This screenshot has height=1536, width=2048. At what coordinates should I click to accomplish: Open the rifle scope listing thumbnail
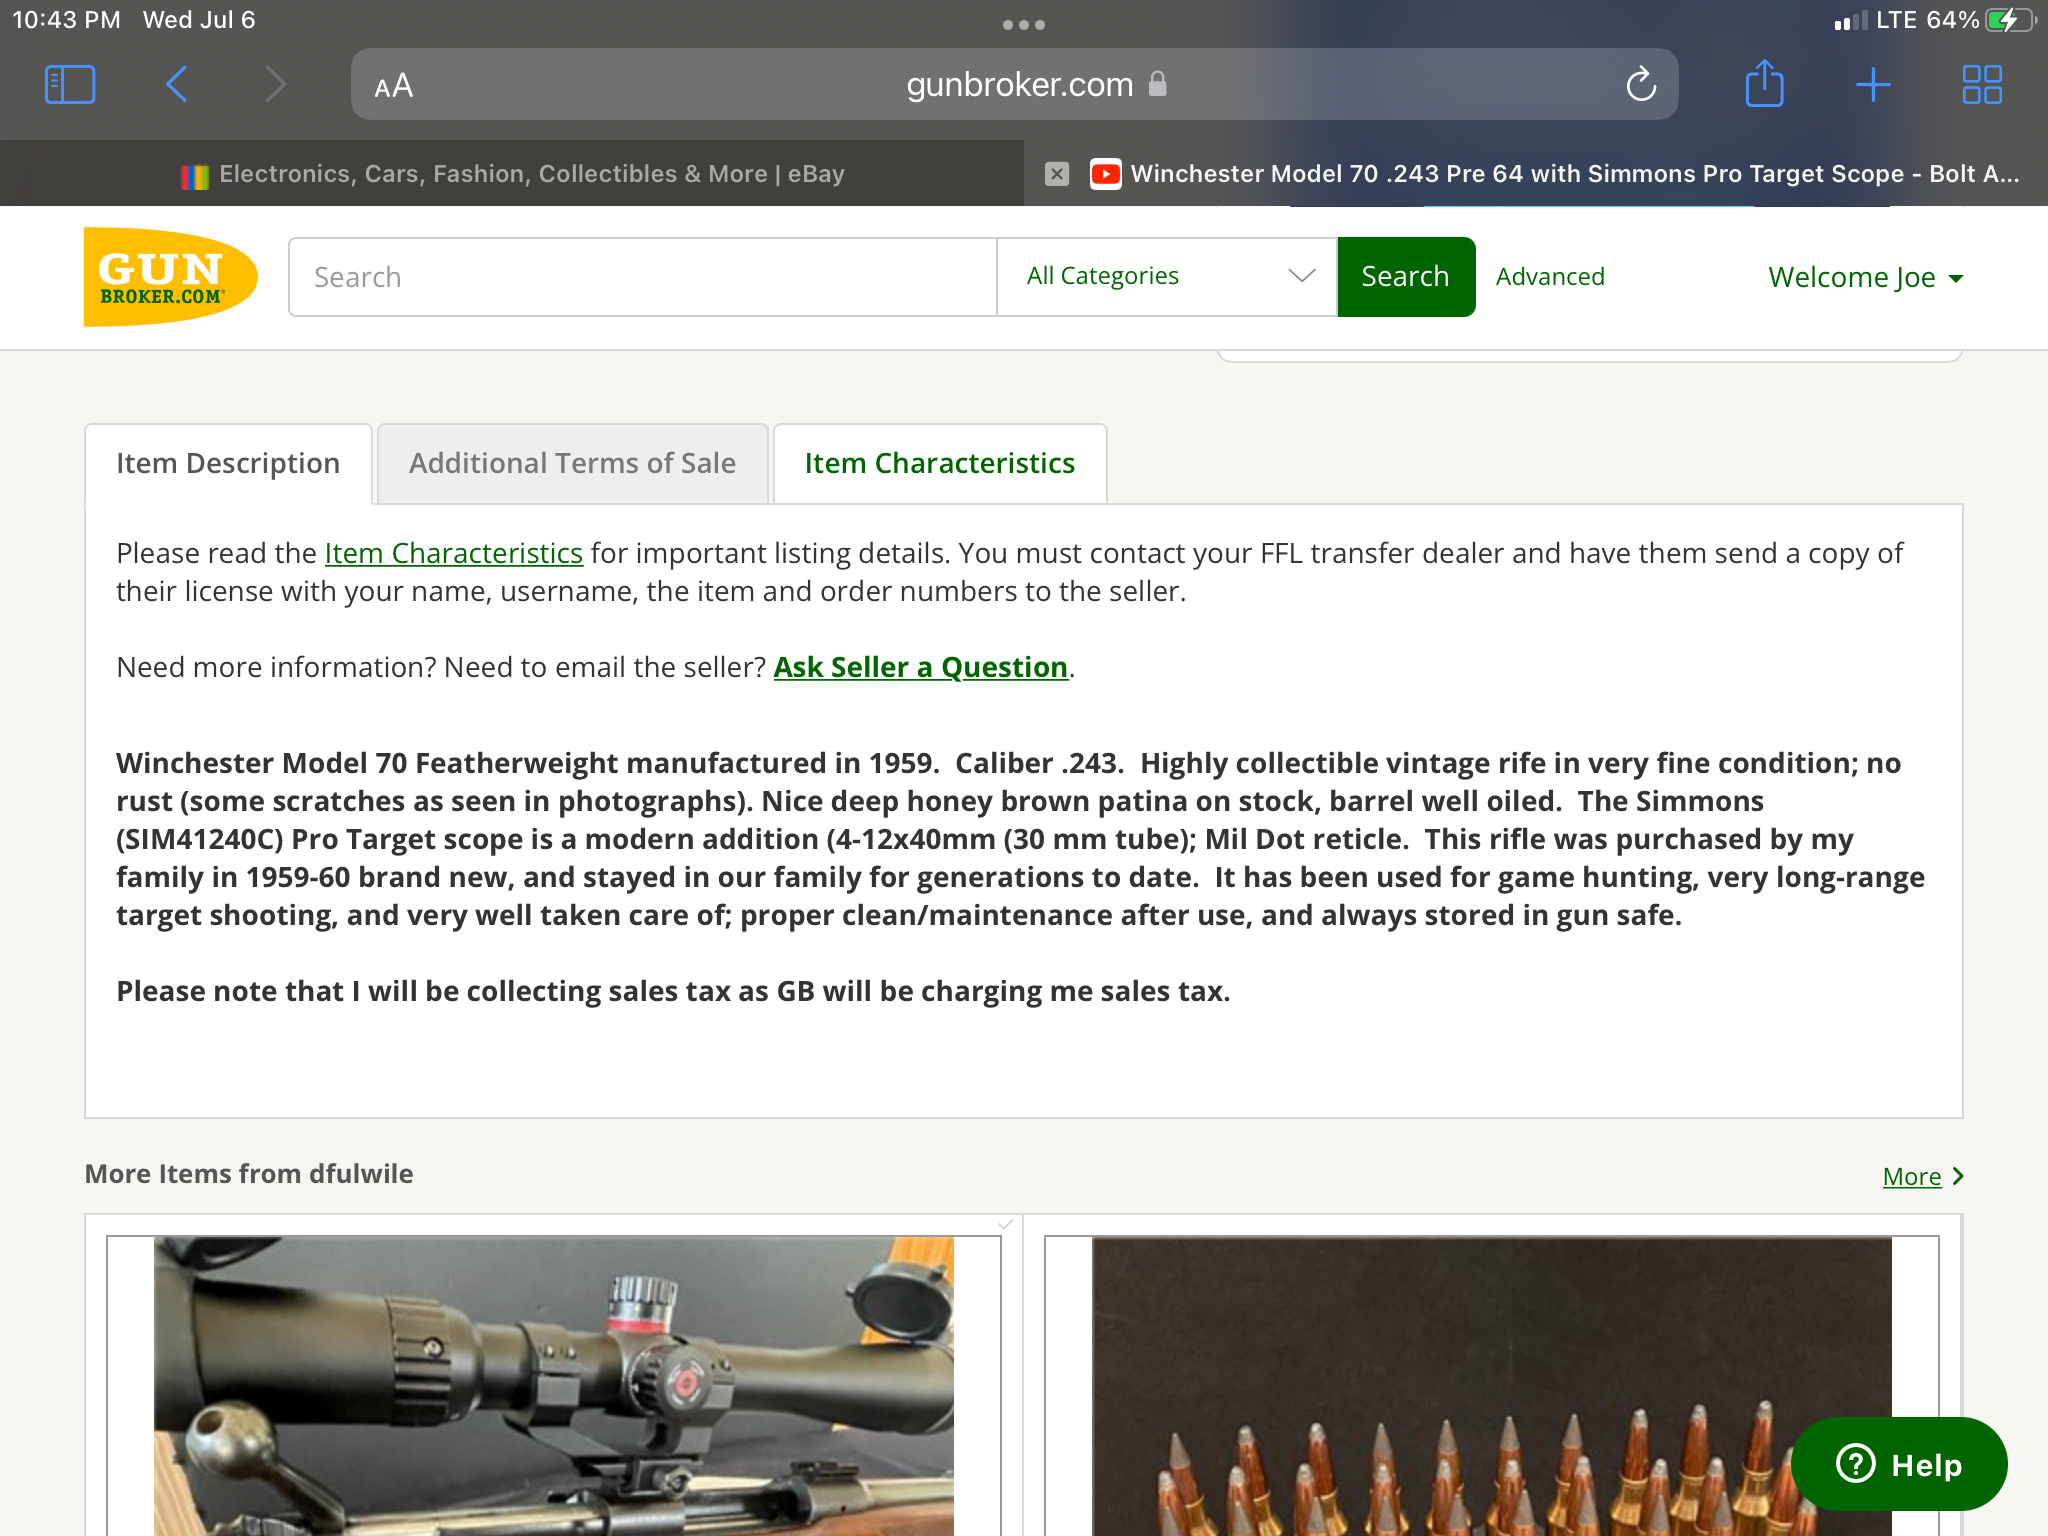coord(554,1386)
